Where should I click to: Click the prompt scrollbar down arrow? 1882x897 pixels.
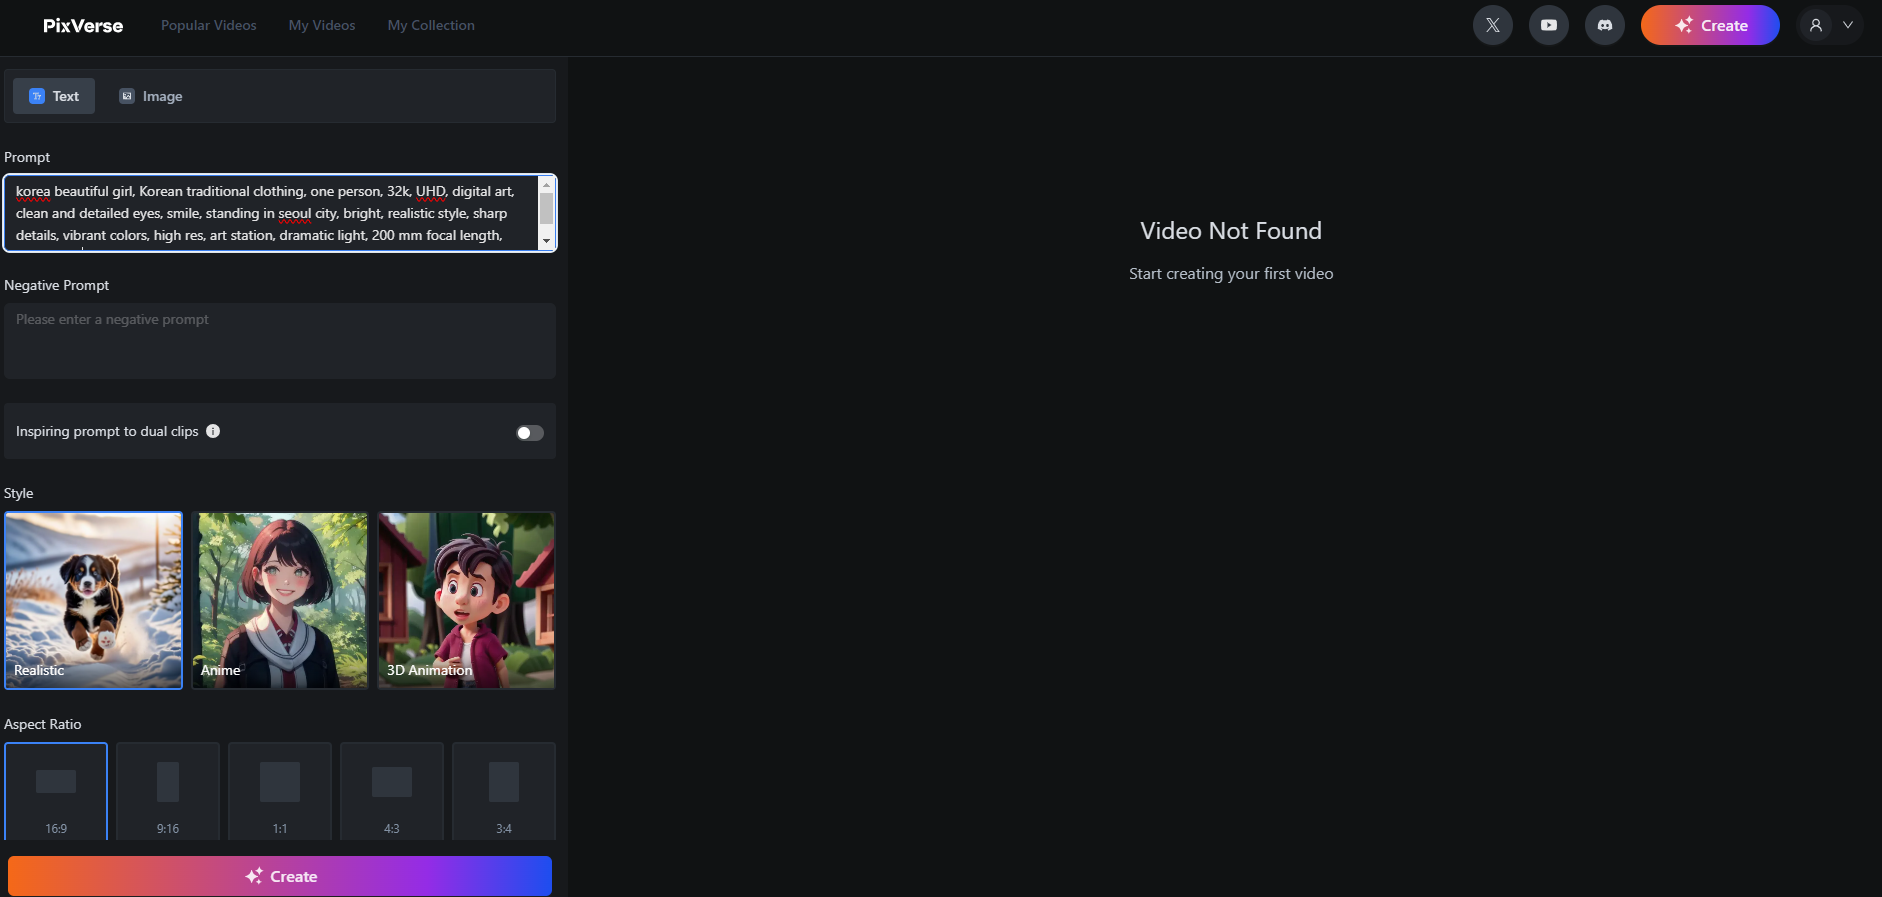[x=546, y=241]
